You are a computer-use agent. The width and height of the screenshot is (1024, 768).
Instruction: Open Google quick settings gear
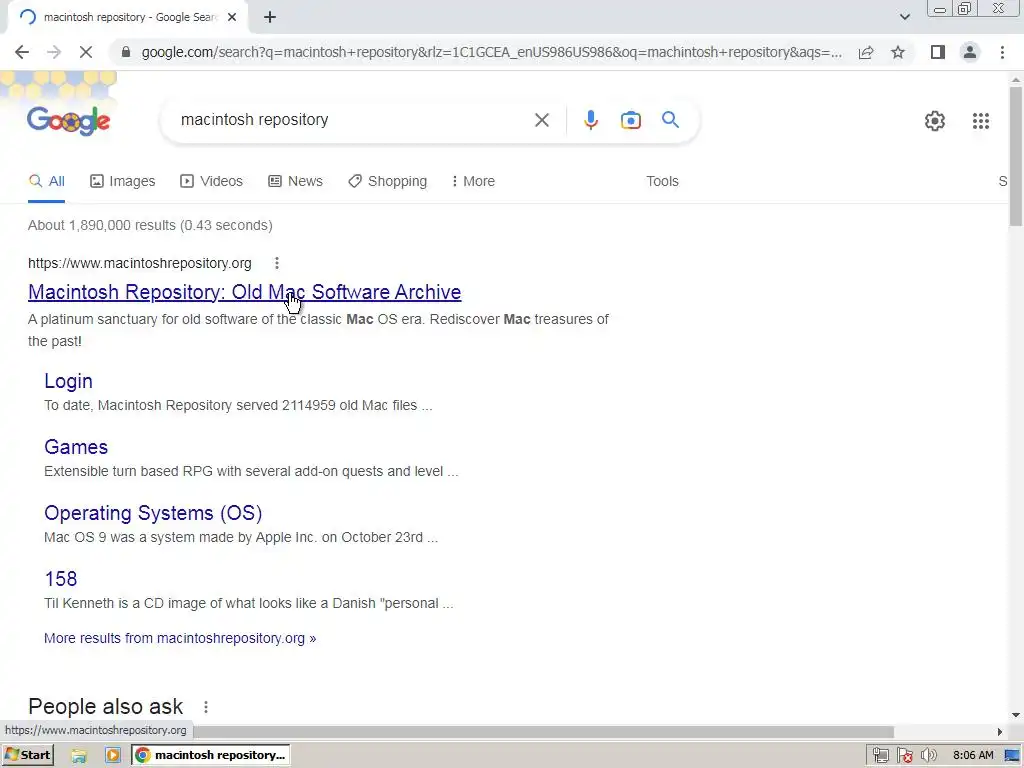tap(935, 121)
